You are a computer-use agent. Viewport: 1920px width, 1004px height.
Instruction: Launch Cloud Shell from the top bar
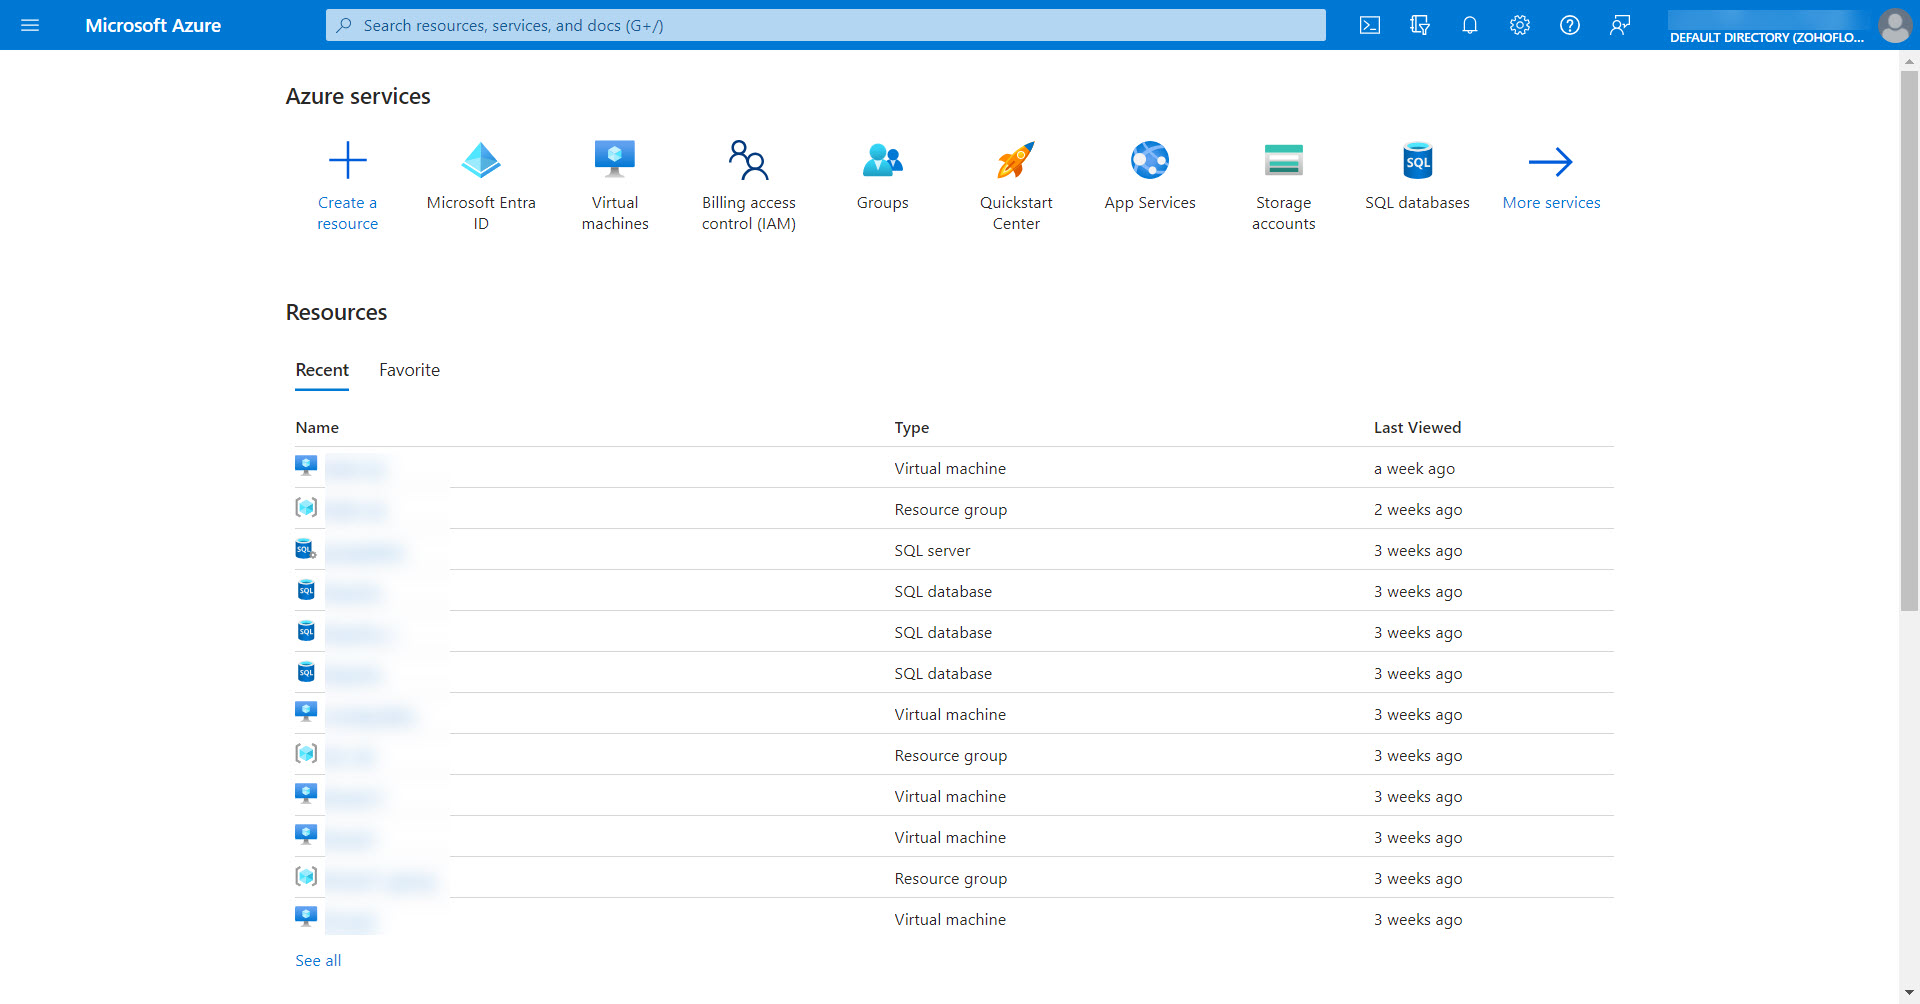[1370, 25]
